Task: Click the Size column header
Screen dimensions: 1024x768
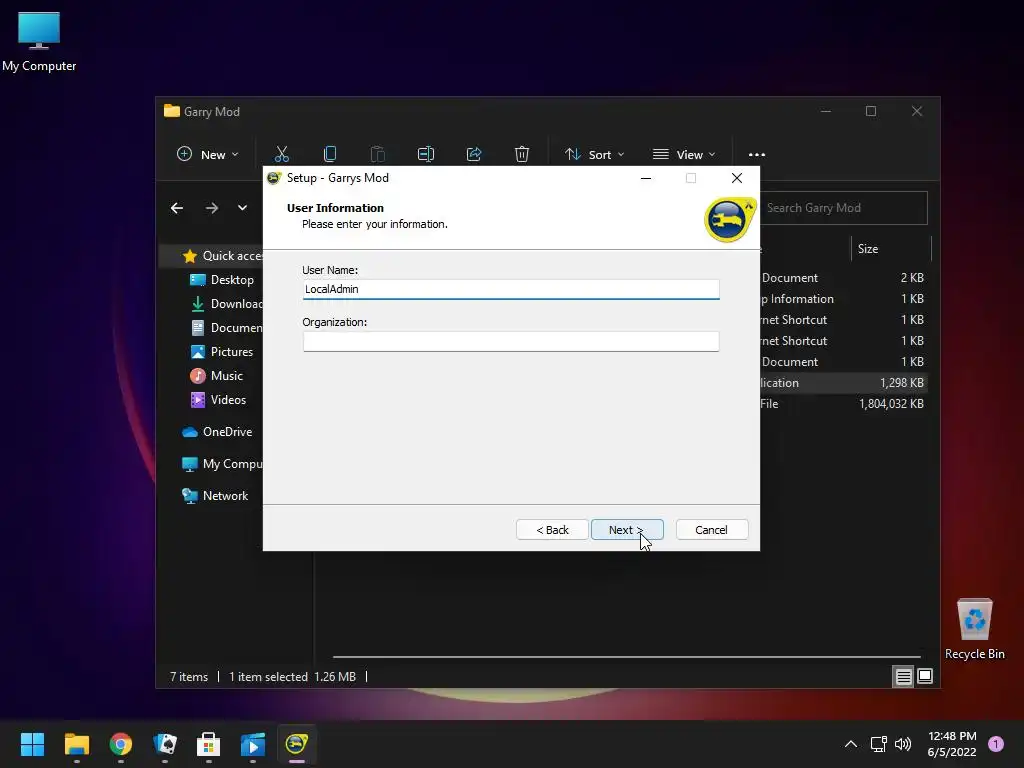Action: coord(891,249)
